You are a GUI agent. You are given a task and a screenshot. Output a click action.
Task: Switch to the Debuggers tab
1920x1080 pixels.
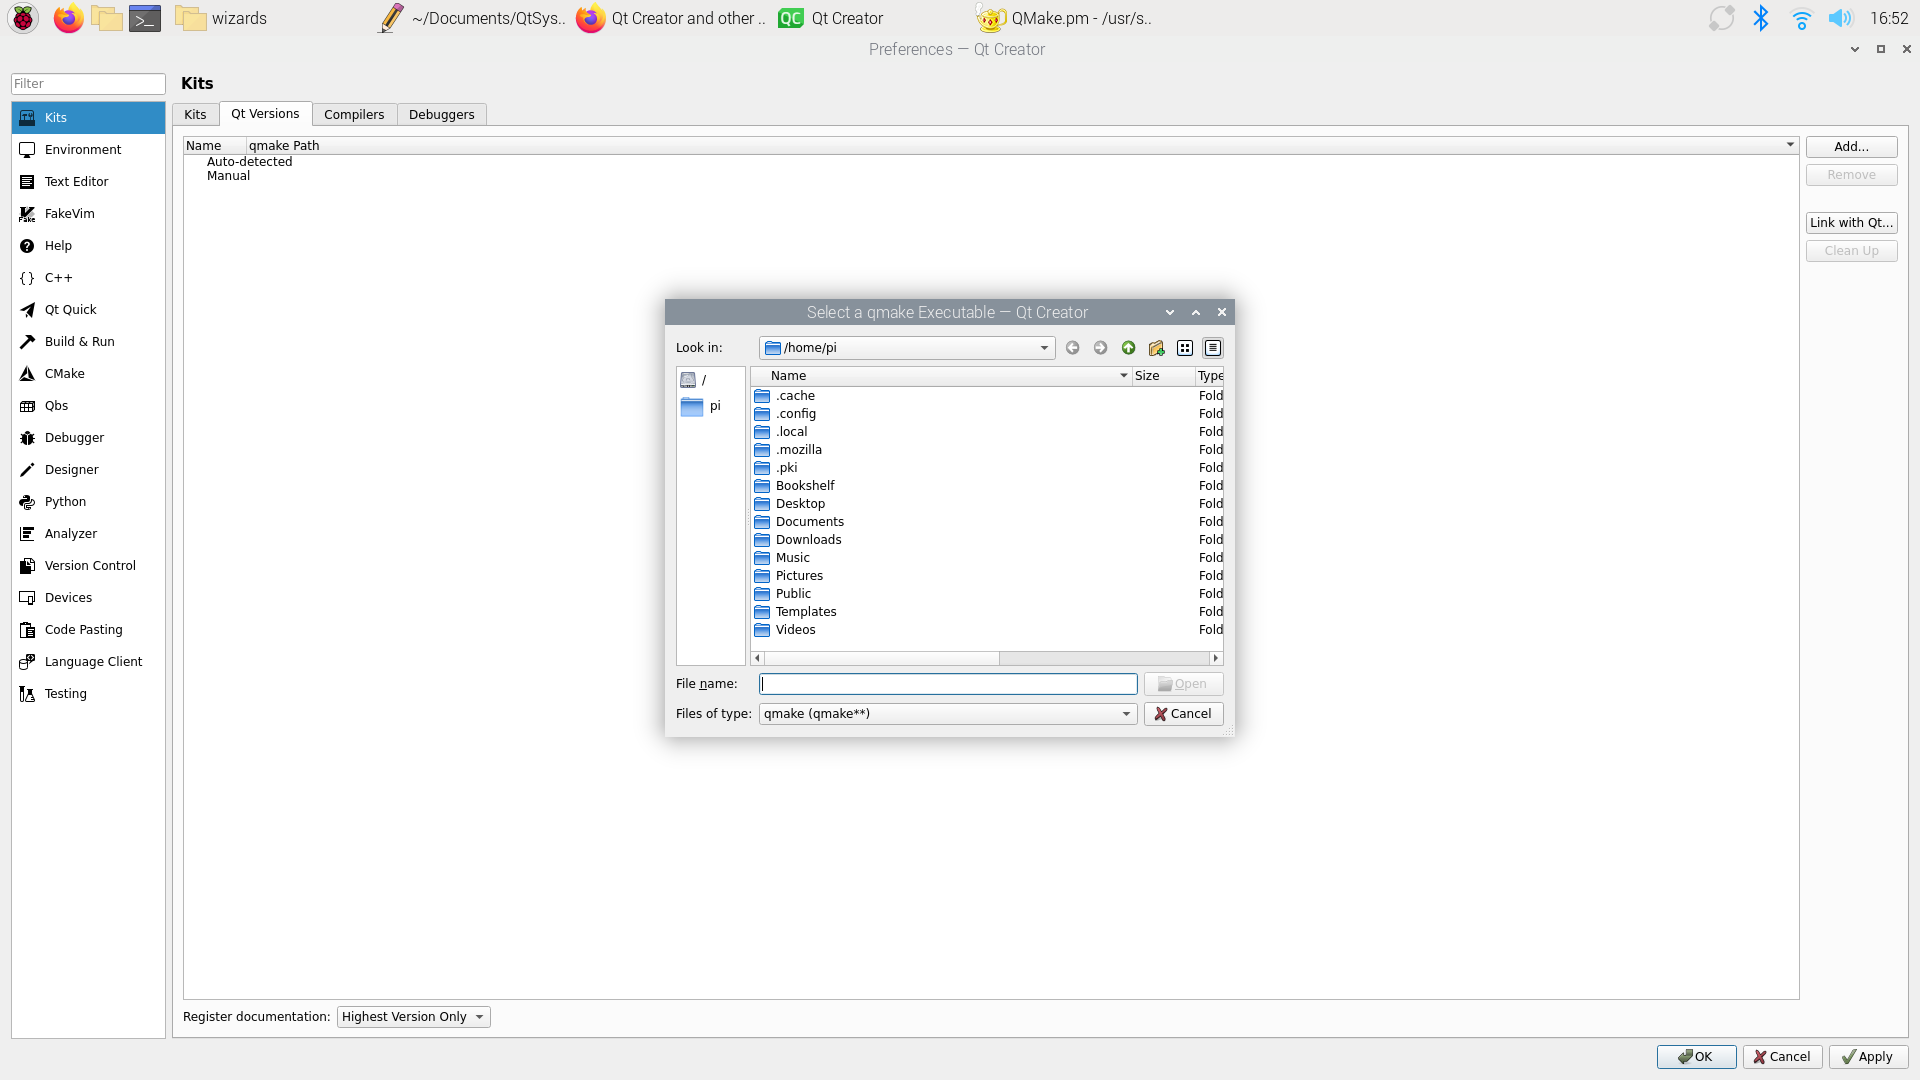point(441,115)
